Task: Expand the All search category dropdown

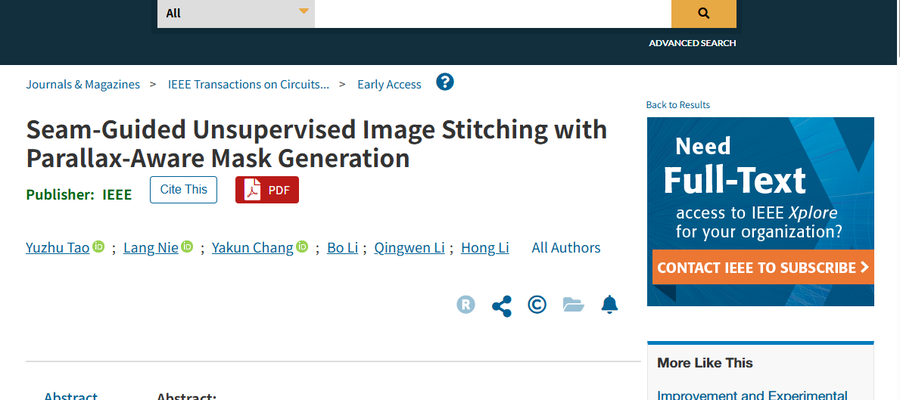Action: click(x=236, y=13)
